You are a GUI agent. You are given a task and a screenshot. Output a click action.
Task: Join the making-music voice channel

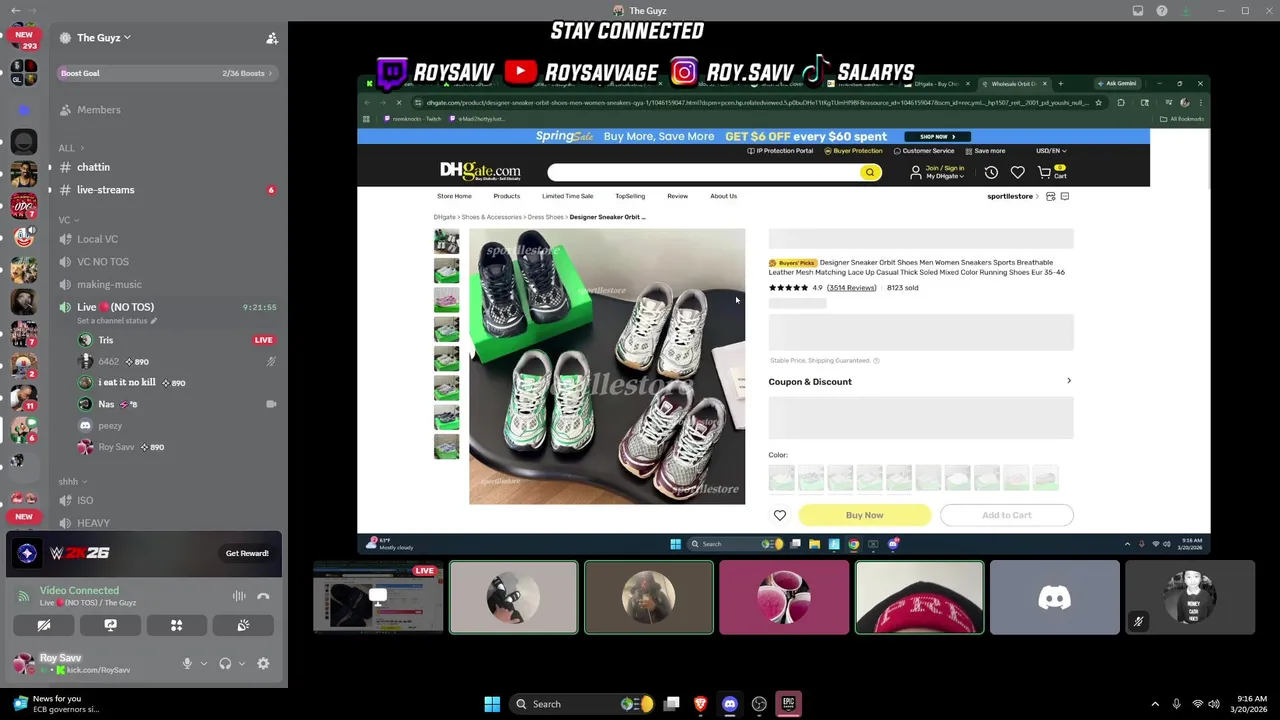(x=109, y=284)
